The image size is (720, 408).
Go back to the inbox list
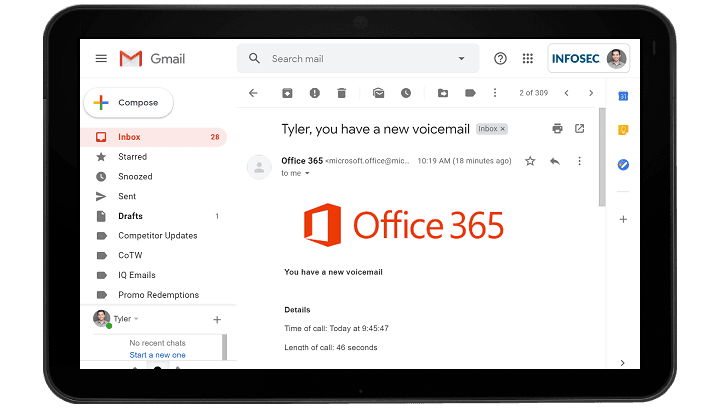(253, 93)
